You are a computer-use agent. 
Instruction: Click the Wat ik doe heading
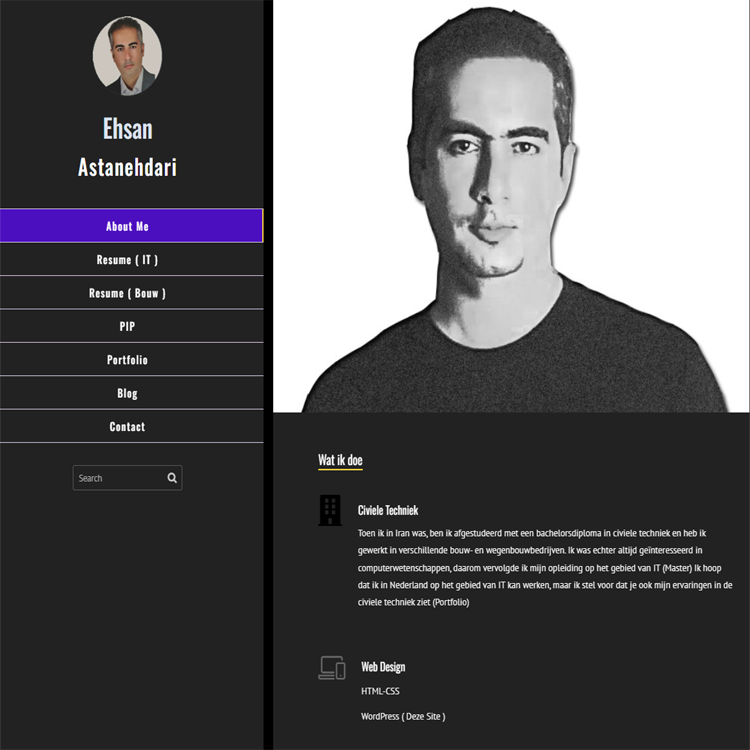click(x=340, y=460)
